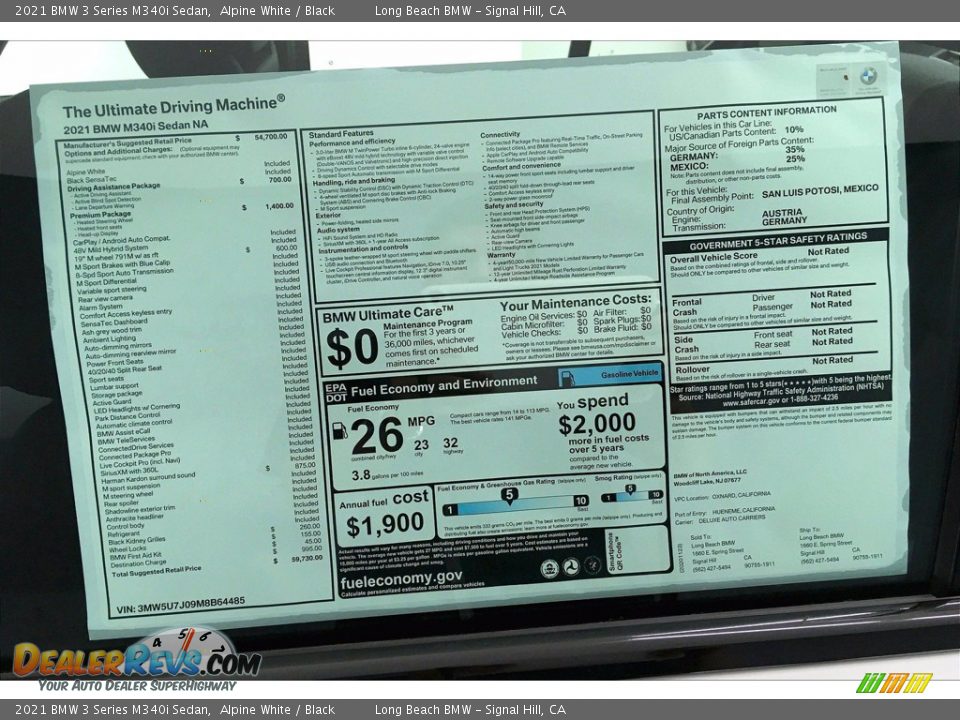The height and width of the screenshot is (720, 960).
Task: Click BMW of North America, LLC address
Action: click(x=710, y=477)
